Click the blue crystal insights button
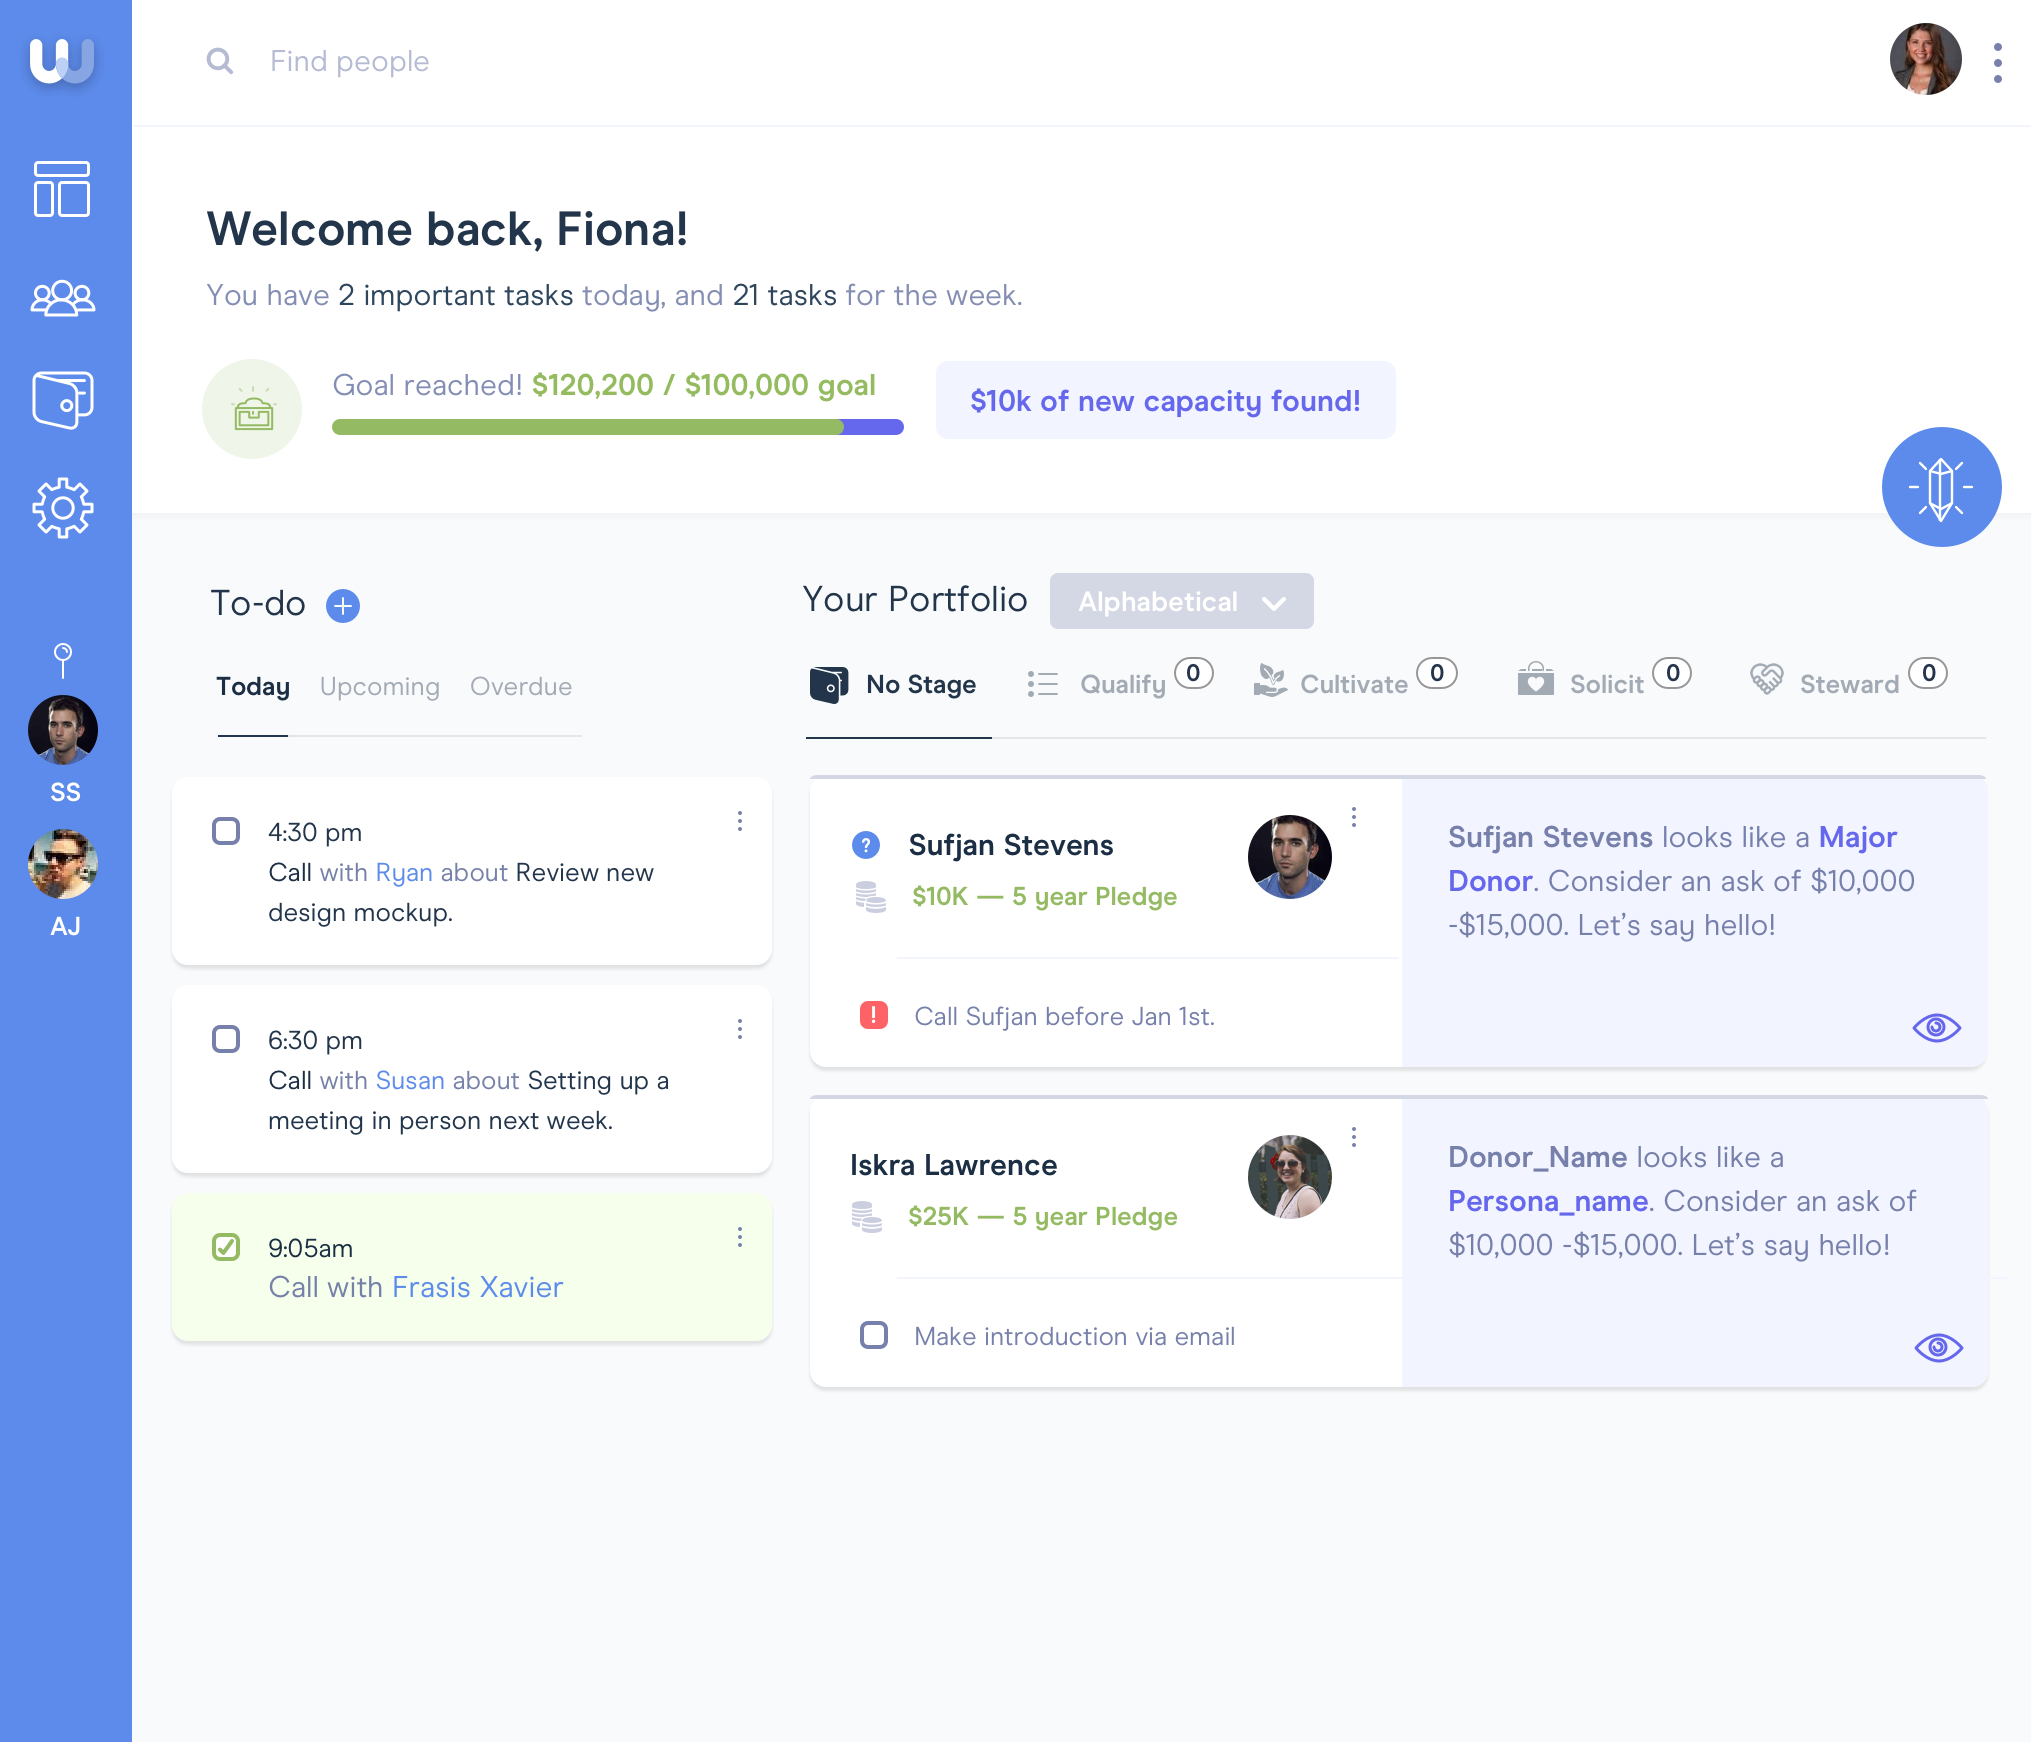This screenshot has height=1742, width=2031. [x=1940, y=487]
